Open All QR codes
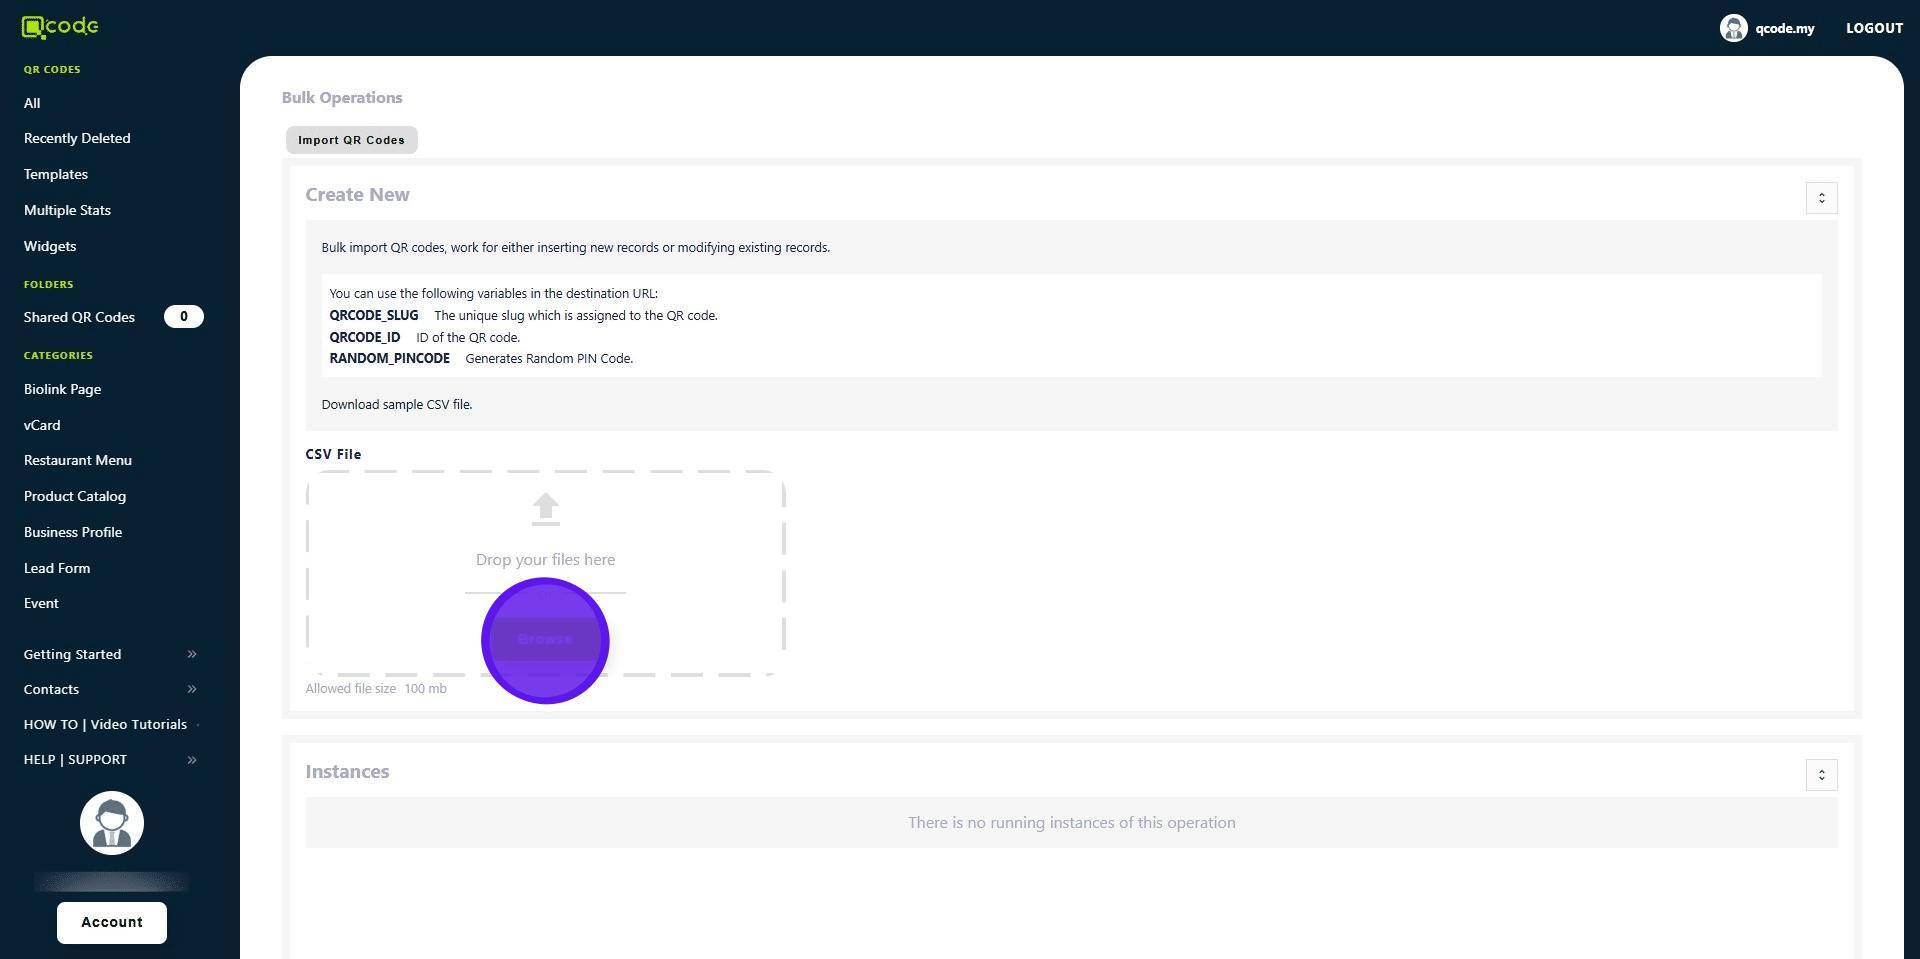 (x=32, y=103)
